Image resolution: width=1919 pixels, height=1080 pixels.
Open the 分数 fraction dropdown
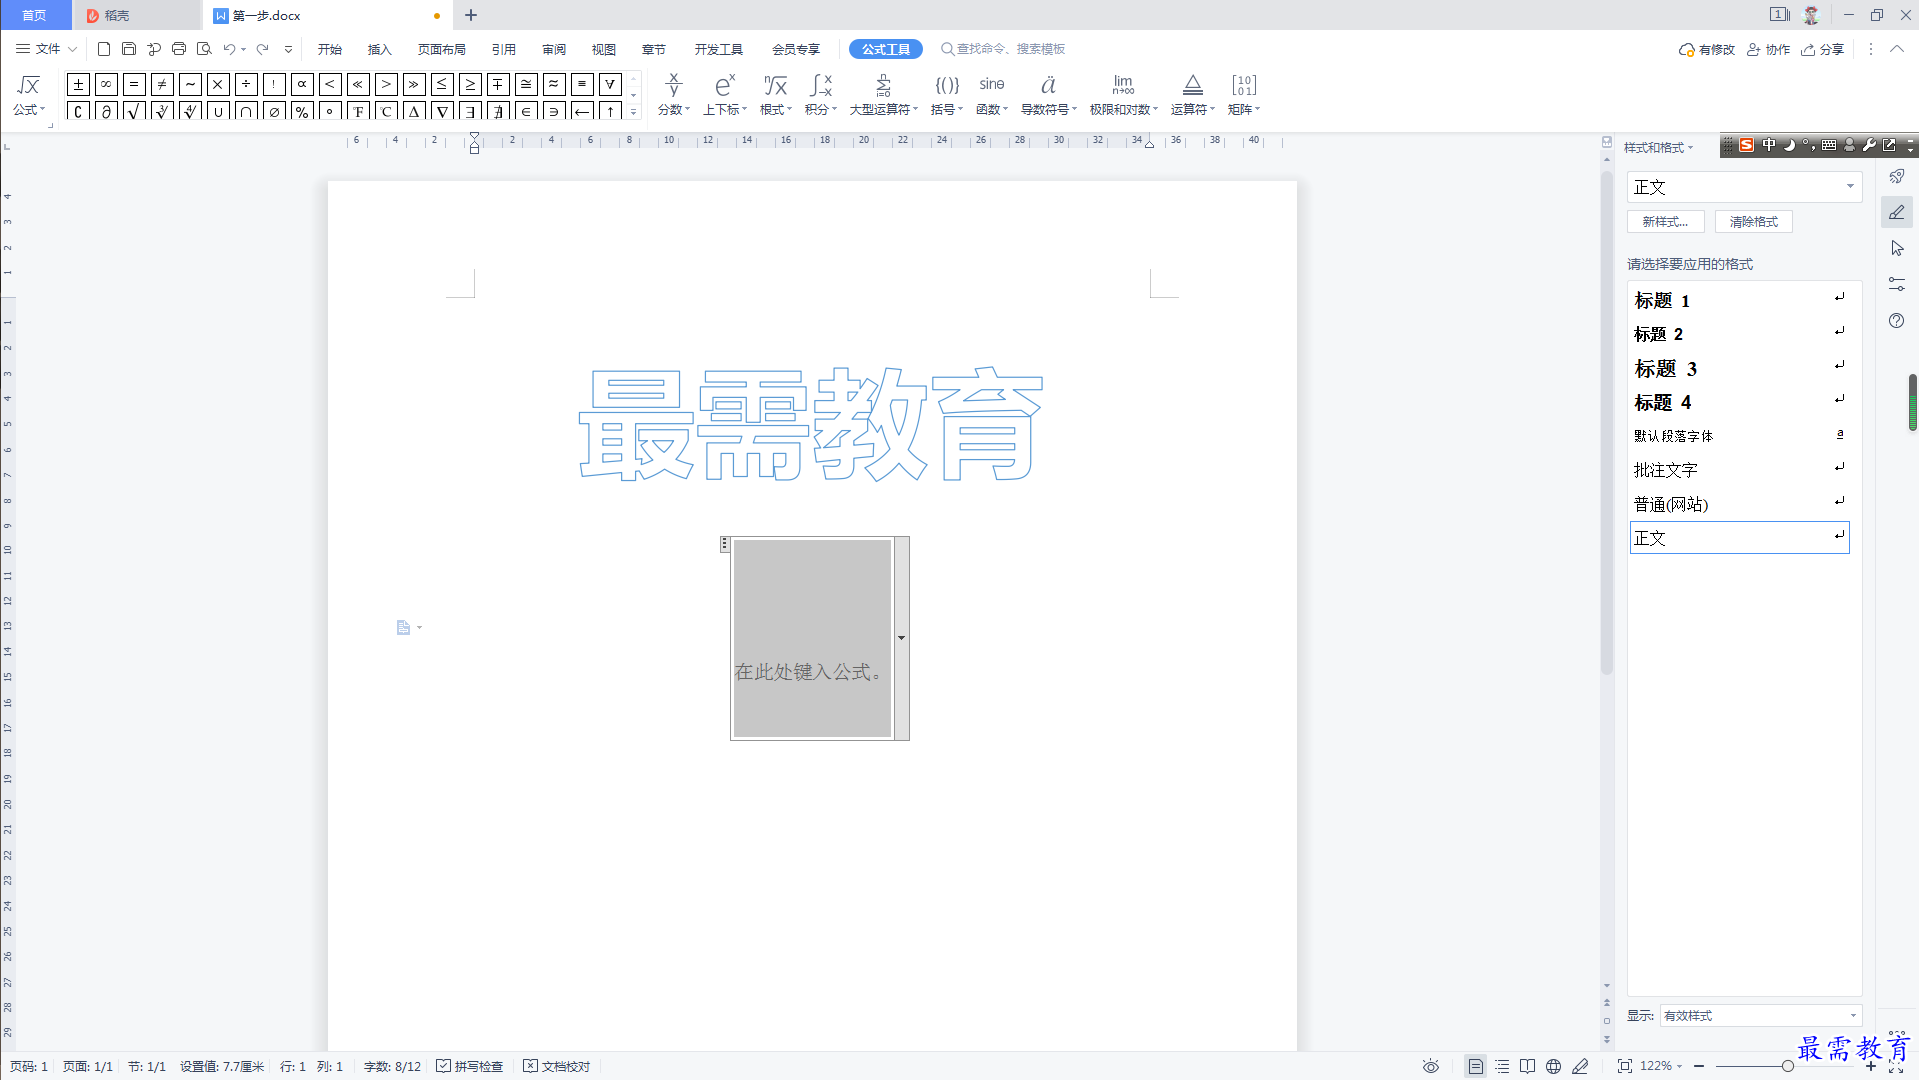pyautogui.click(x=674, y=95)
